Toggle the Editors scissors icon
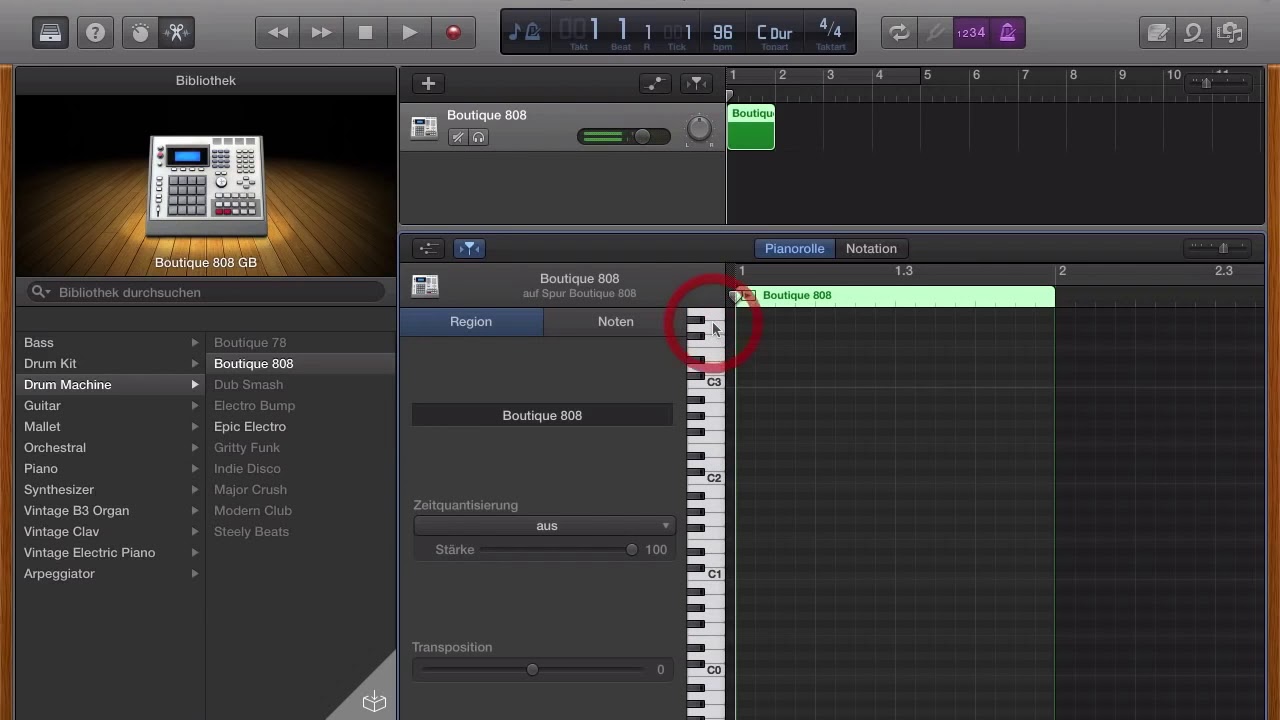Screen dimensions: 1280x720 point(177,33)
